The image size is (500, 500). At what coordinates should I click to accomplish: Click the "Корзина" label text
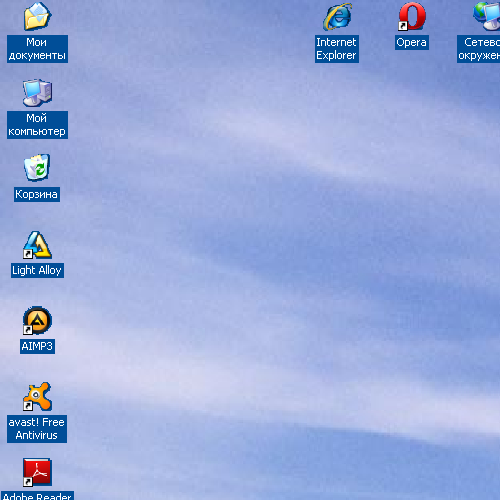pos(37,194)
